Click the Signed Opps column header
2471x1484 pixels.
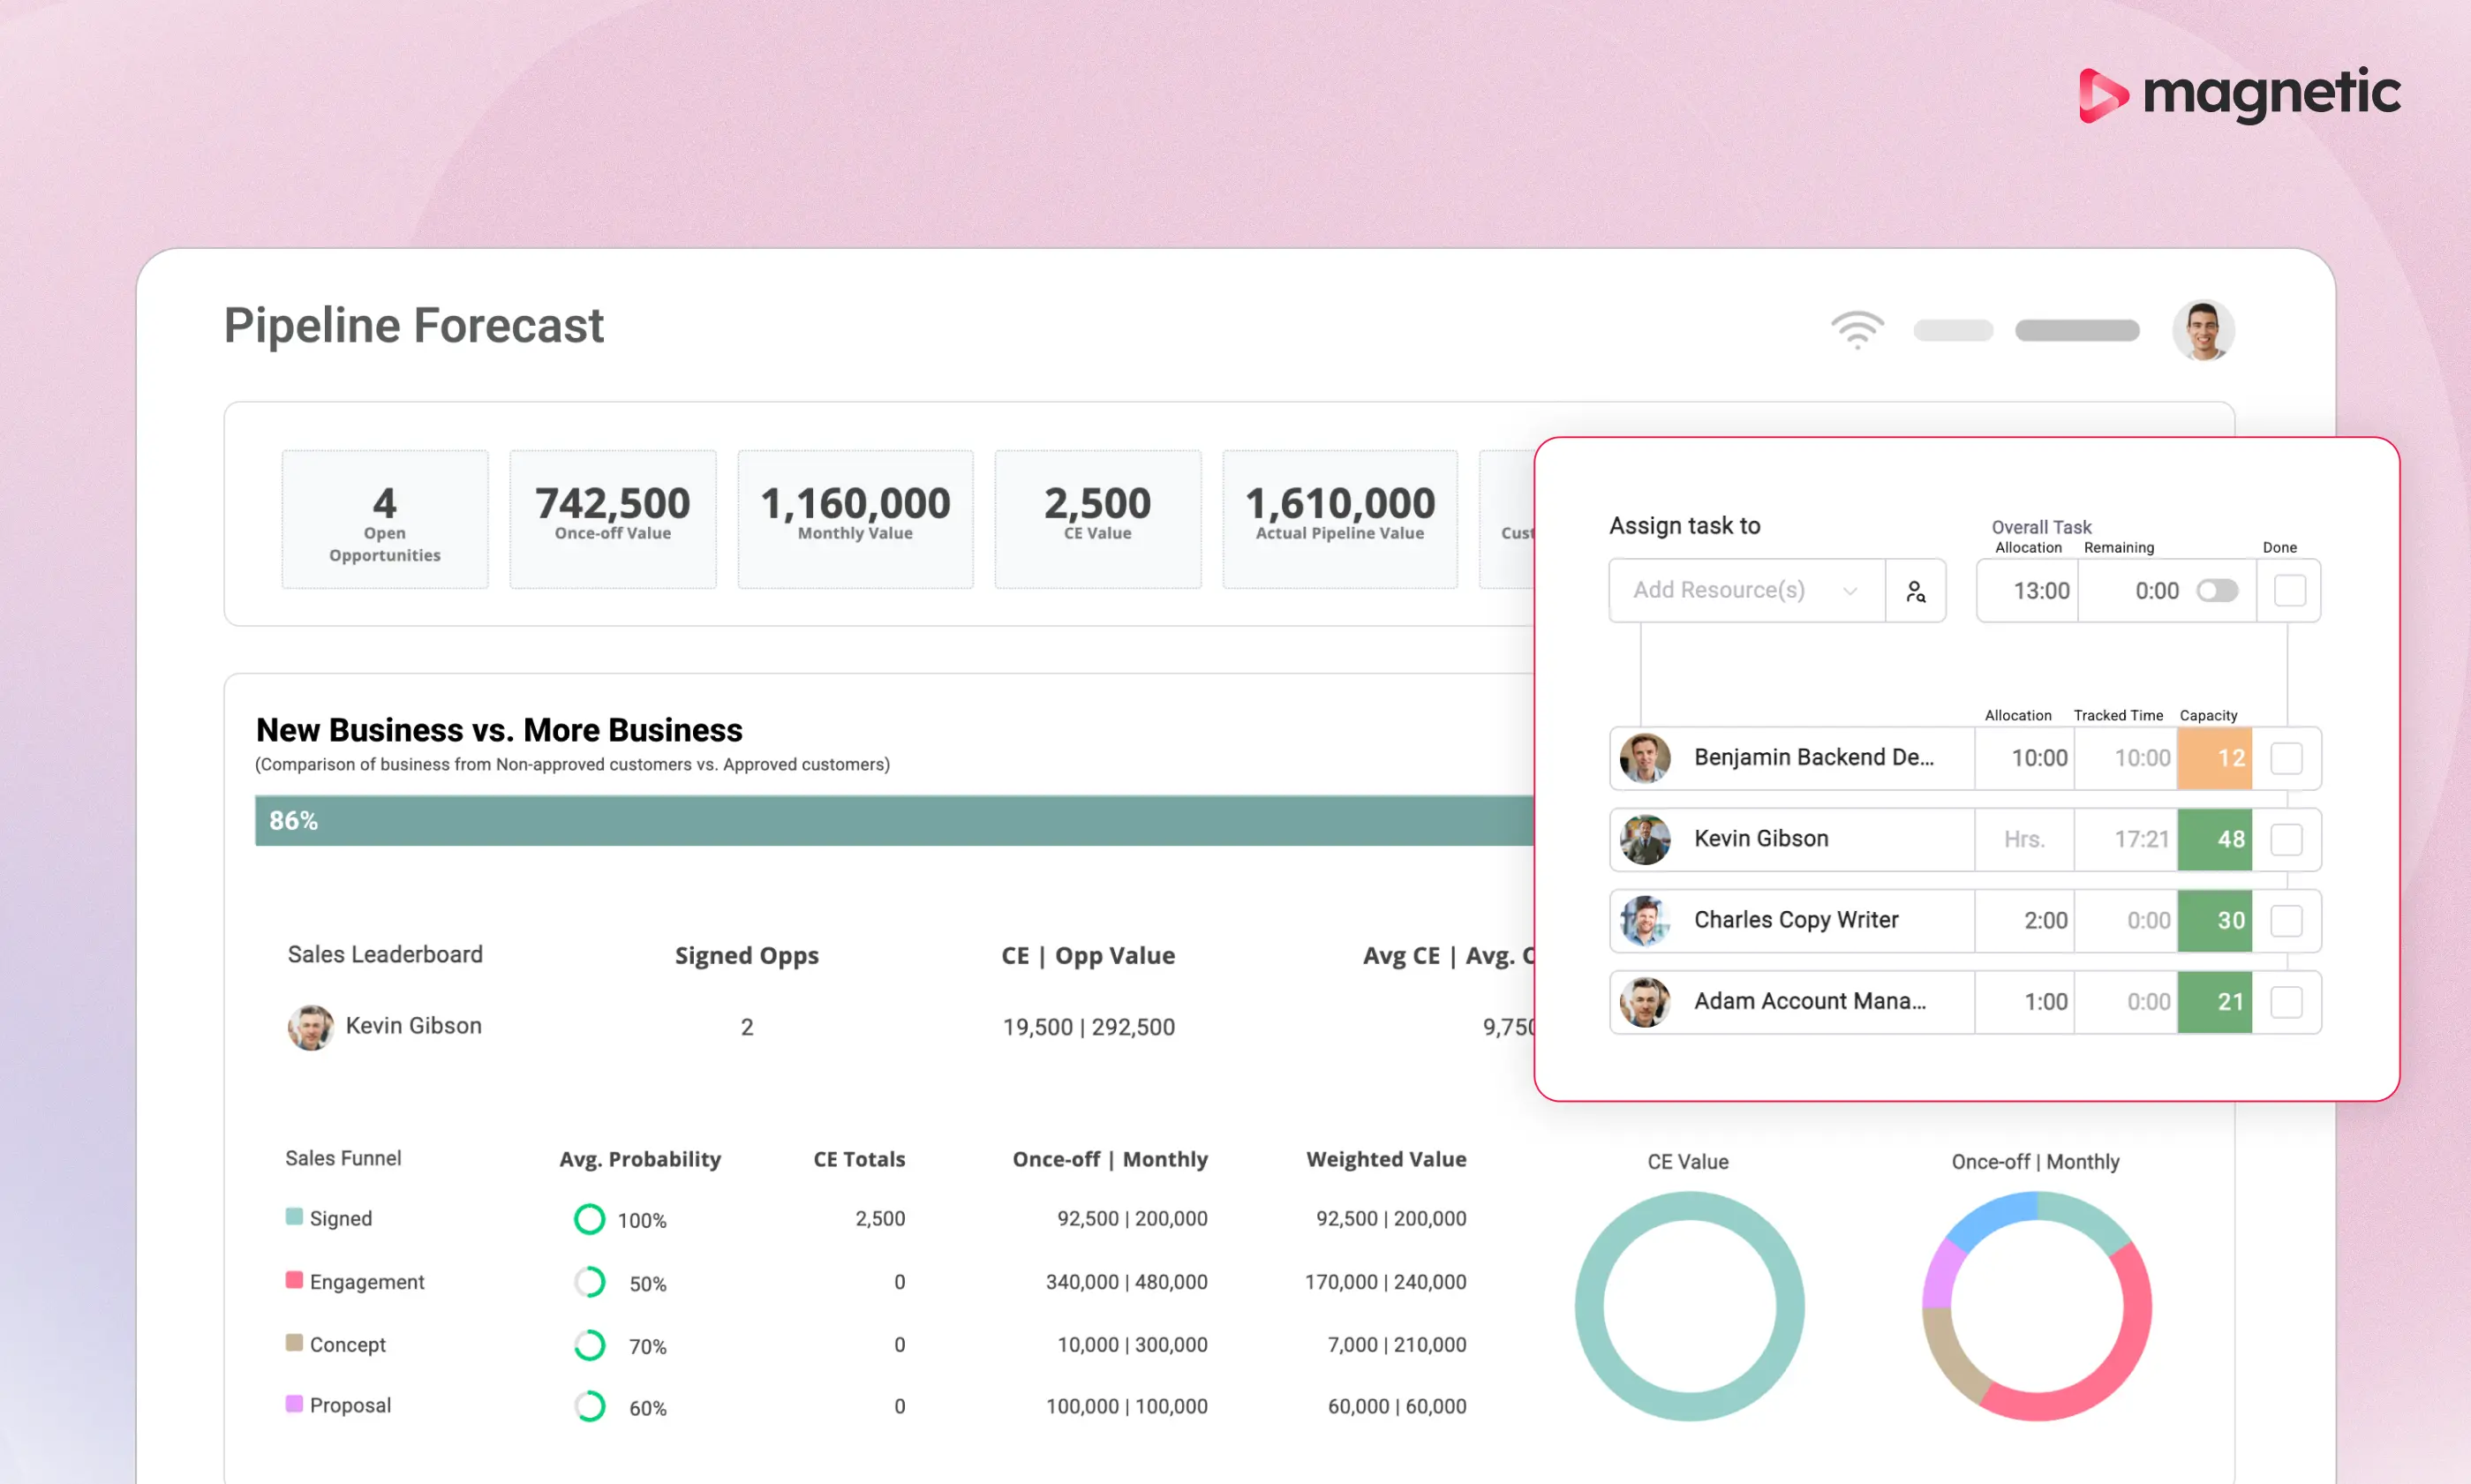click(x=746, y=956)
